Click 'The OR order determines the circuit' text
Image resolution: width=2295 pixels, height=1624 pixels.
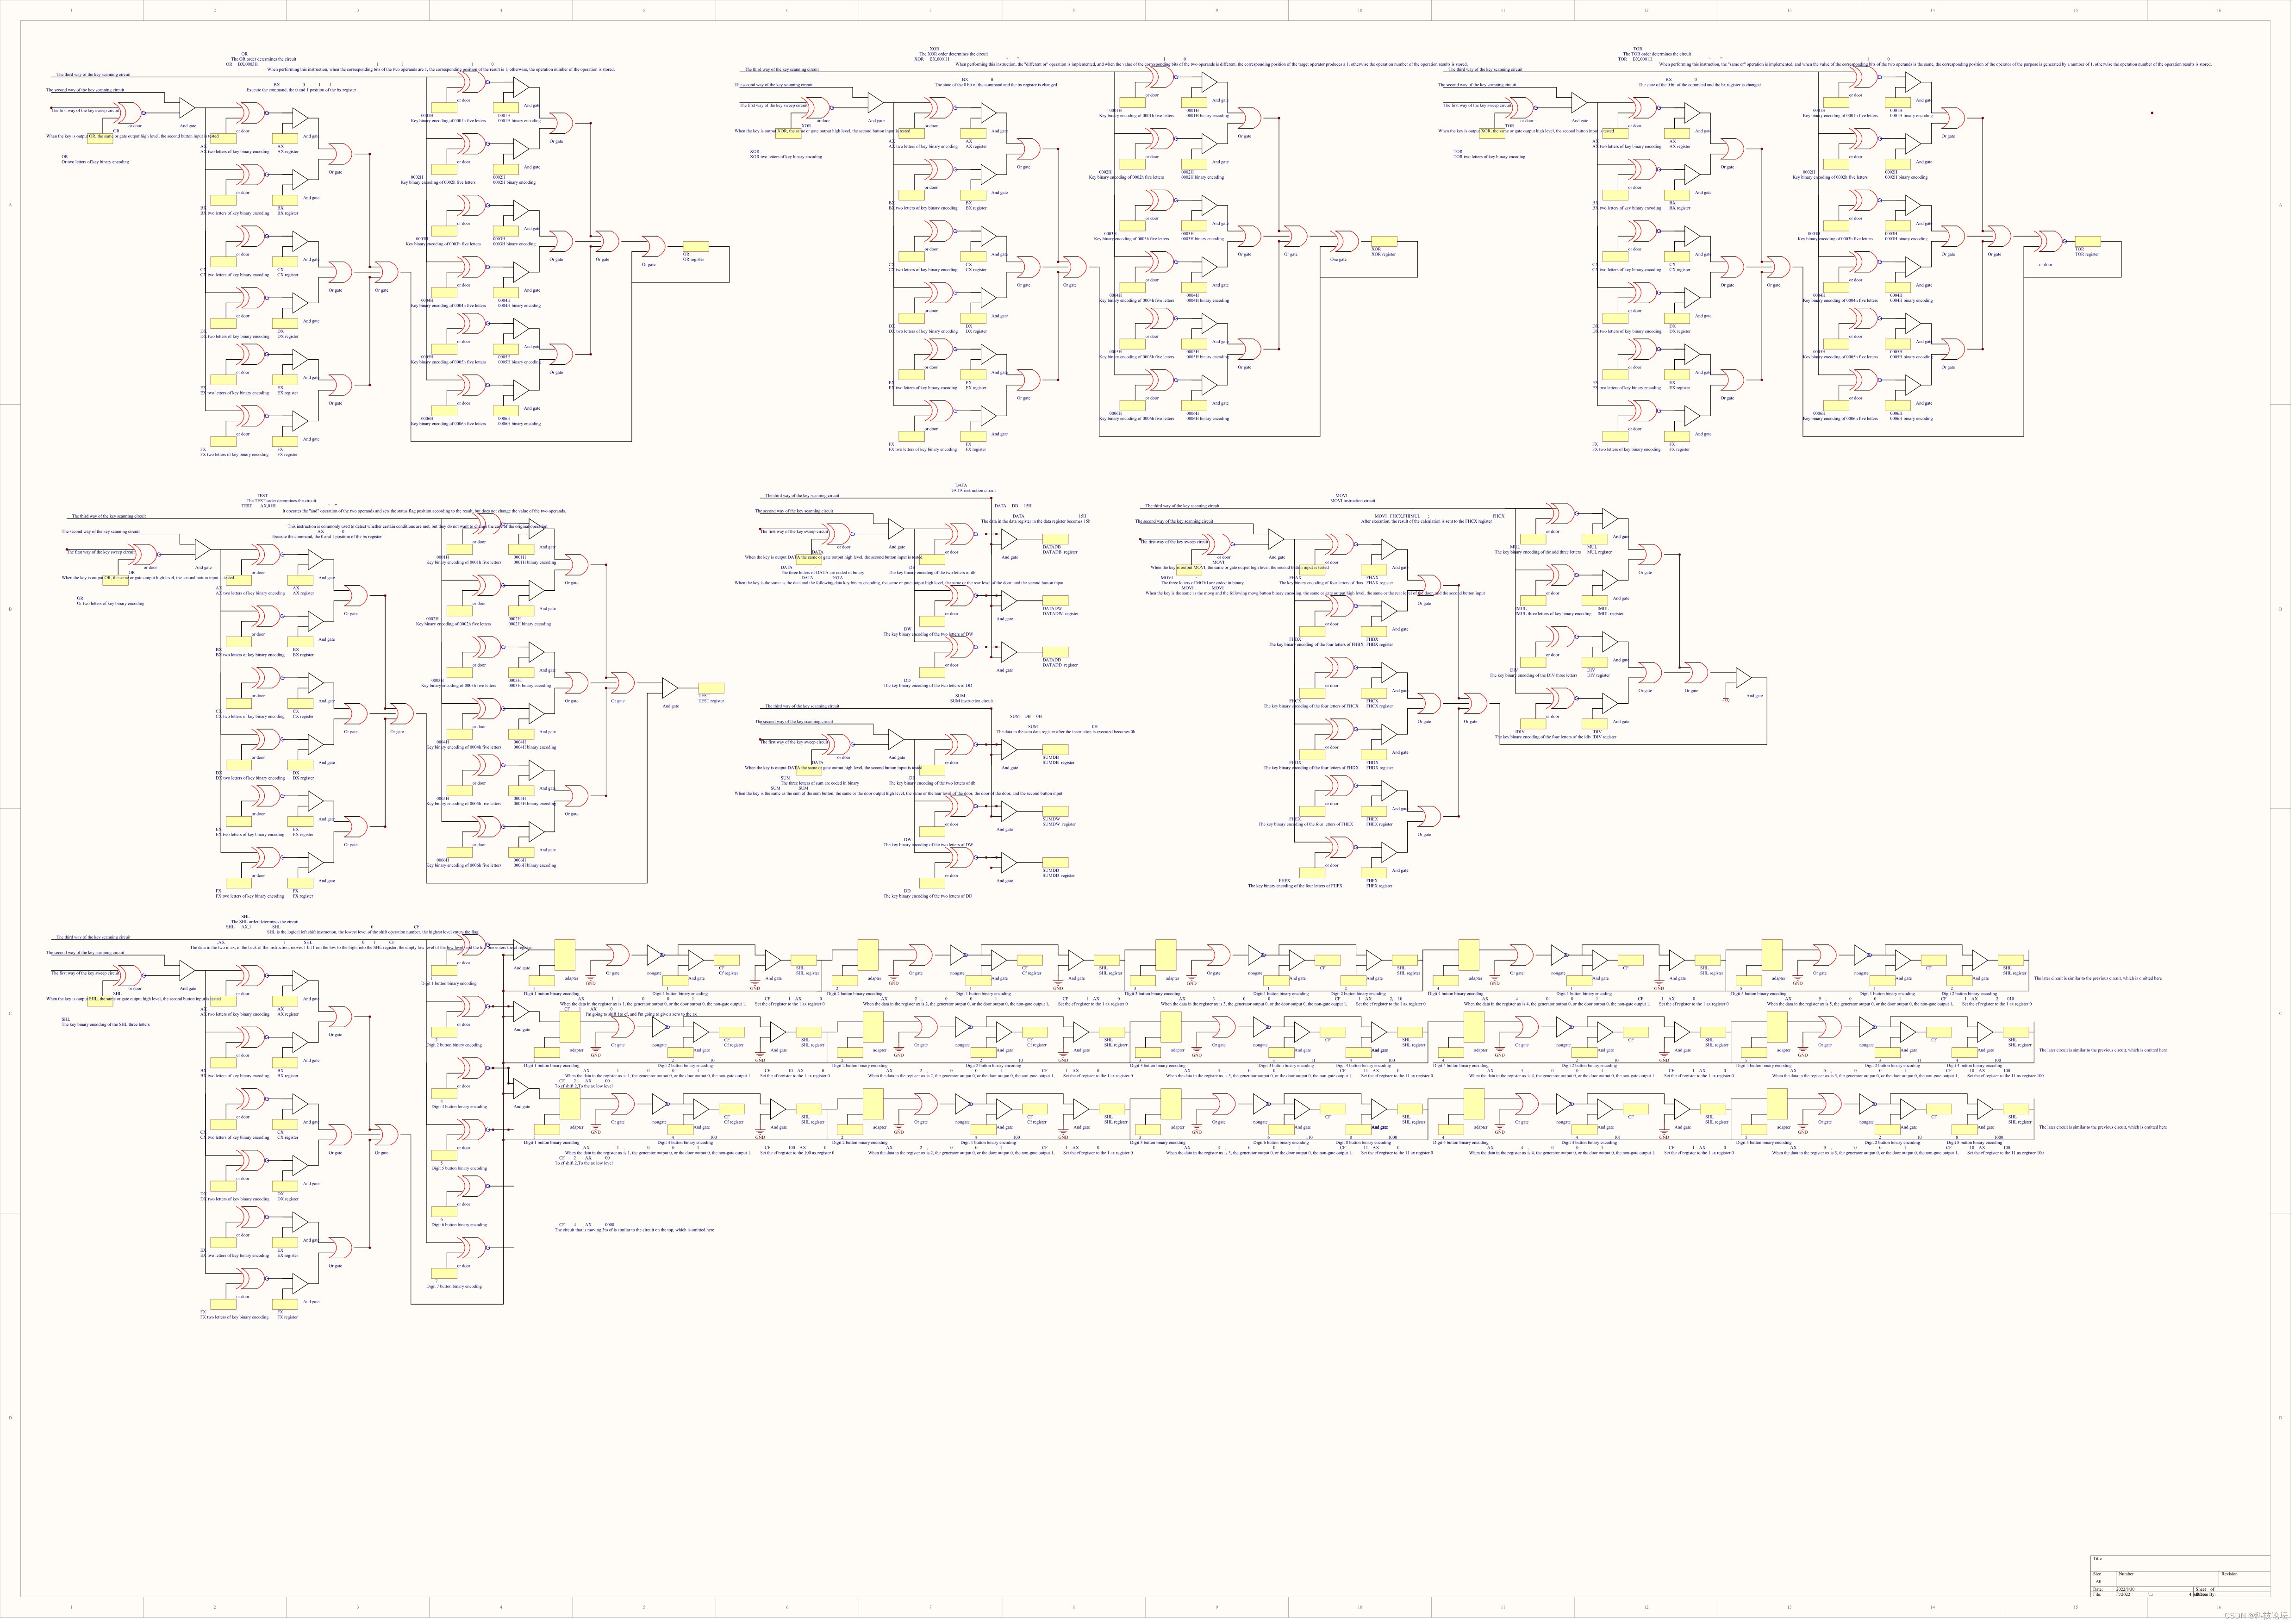pos(263,59)
